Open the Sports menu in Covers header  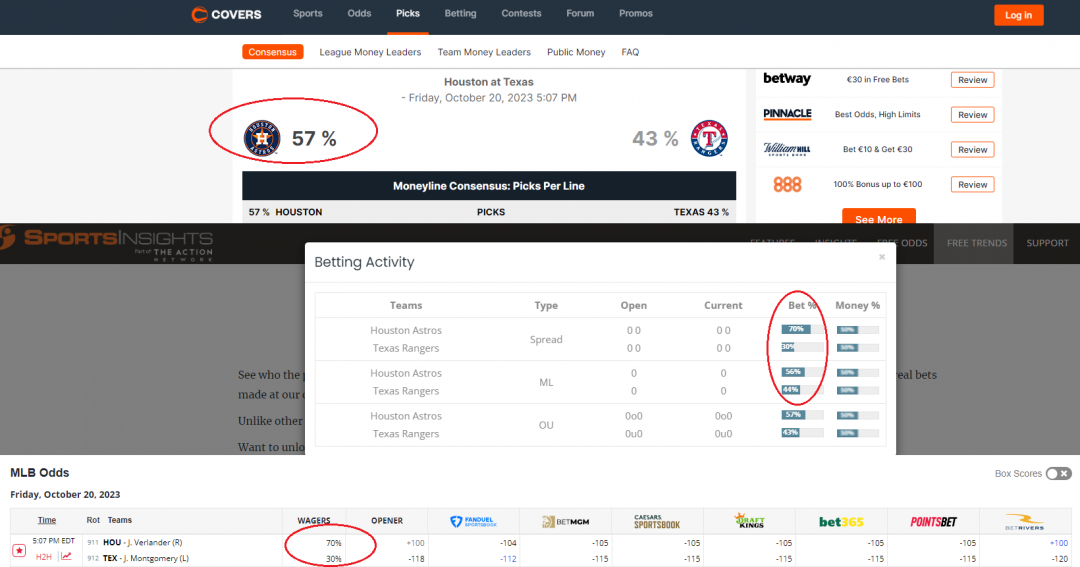pos(307,13)
